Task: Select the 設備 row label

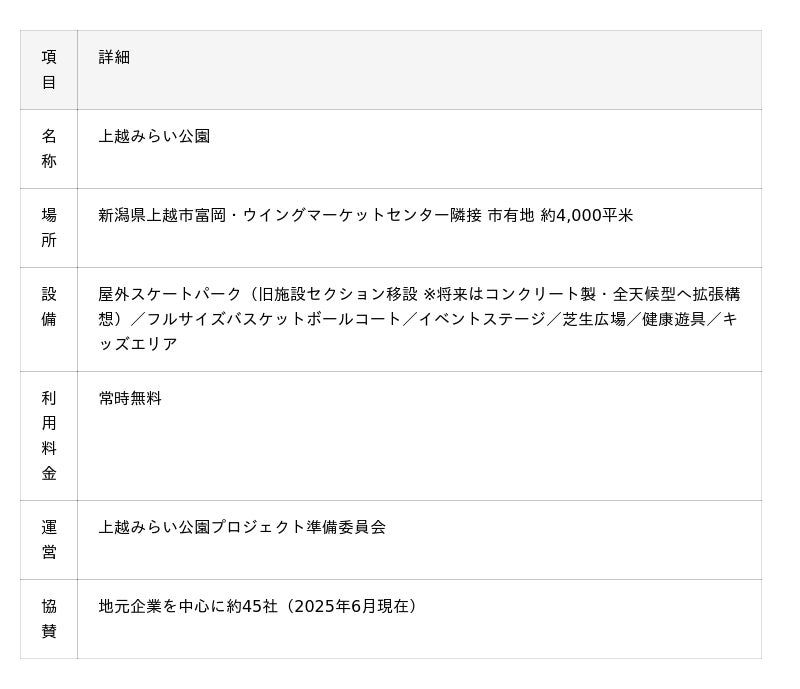Action: click(49, 306)
